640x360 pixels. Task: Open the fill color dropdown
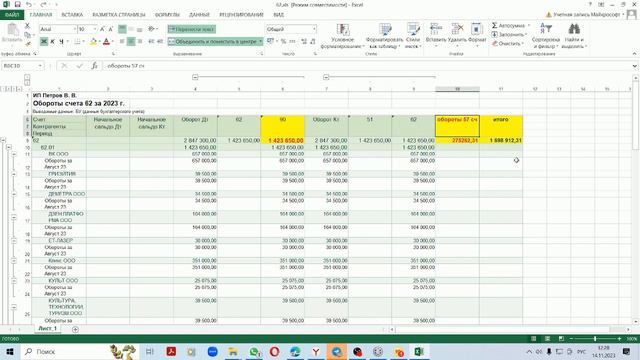(x=100, y=41)
